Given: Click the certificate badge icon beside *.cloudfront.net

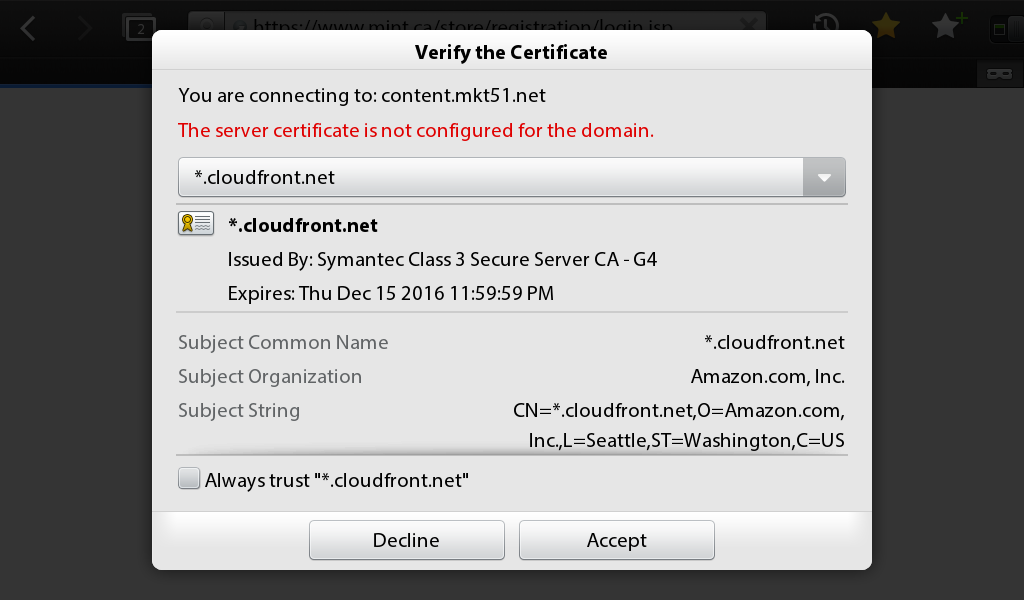Looking at the screenshot, I should (196, 223).
